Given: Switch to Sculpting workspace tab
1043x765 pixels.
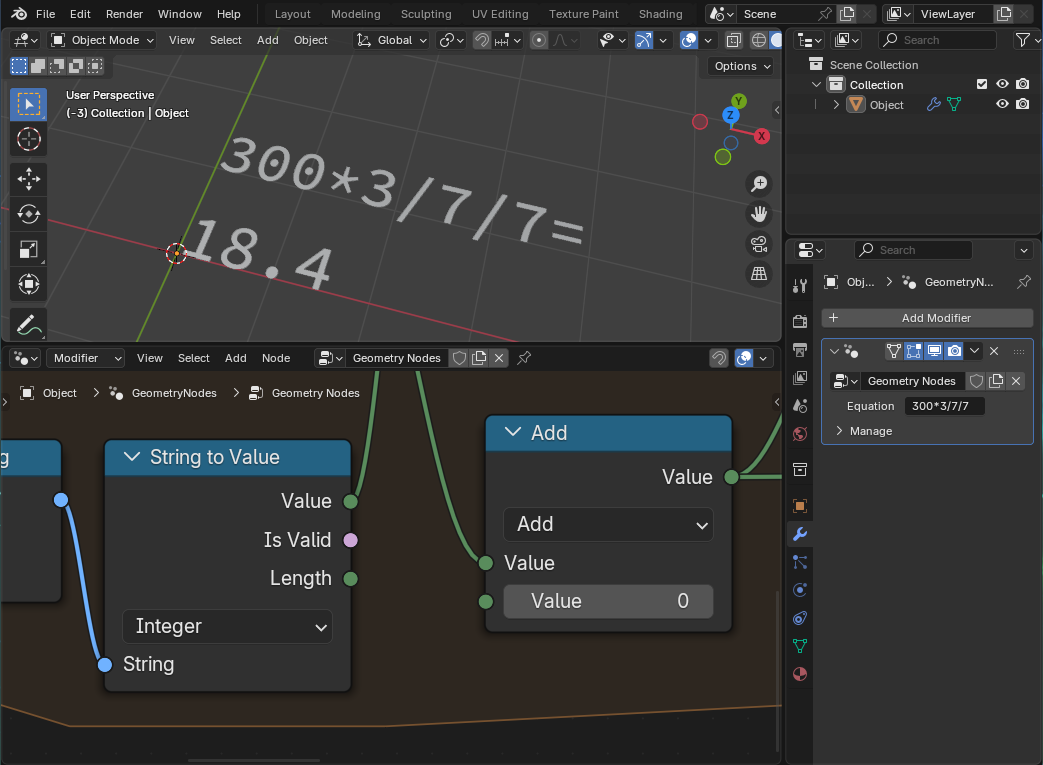Looking at the screenshot, I should coord(426,14).
